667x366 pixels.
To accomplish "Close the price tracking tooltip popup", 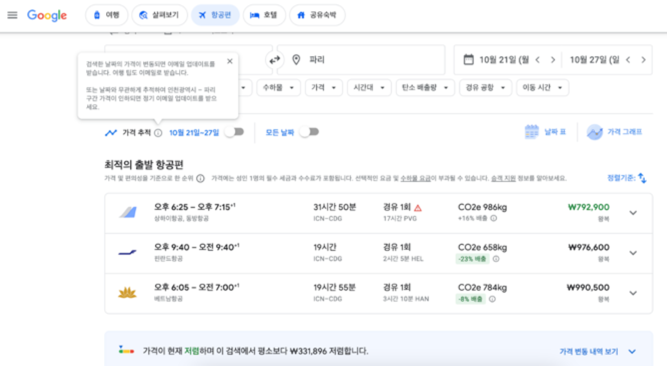I will pyautogui.click(x=230, y=61).
